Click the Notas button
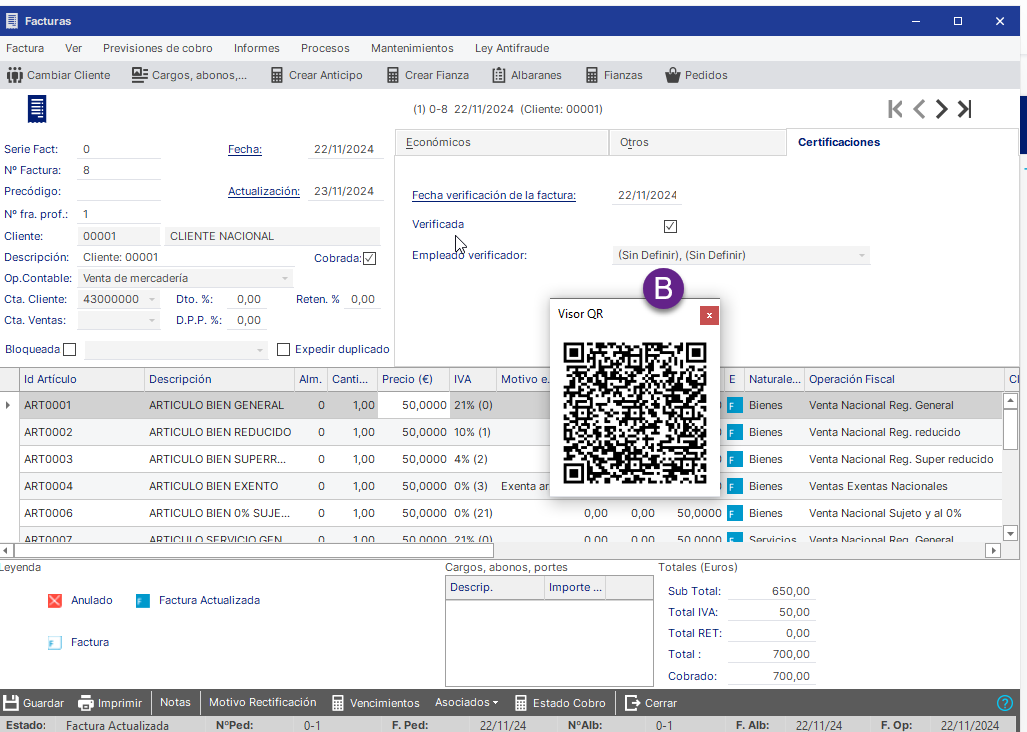This screenshot has width=1027, height=732. pyautogui.click(x=176, y=703)
